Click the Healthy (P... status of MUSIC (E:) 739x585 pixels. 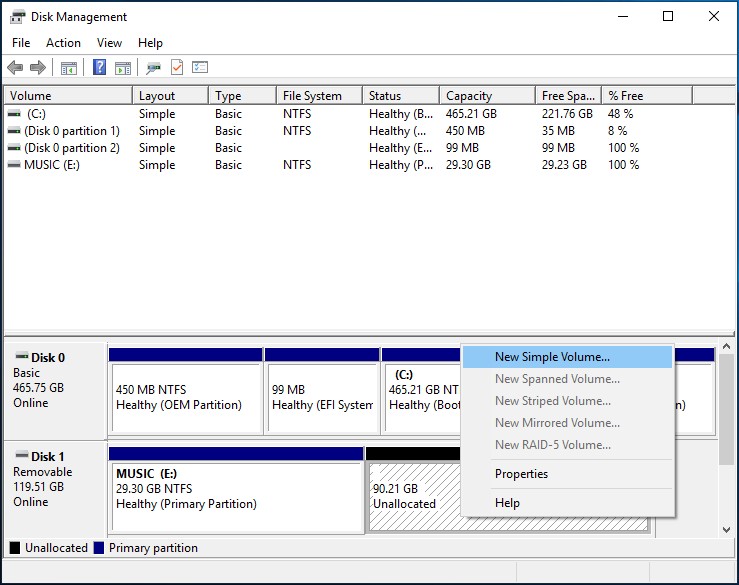[401, 165]
